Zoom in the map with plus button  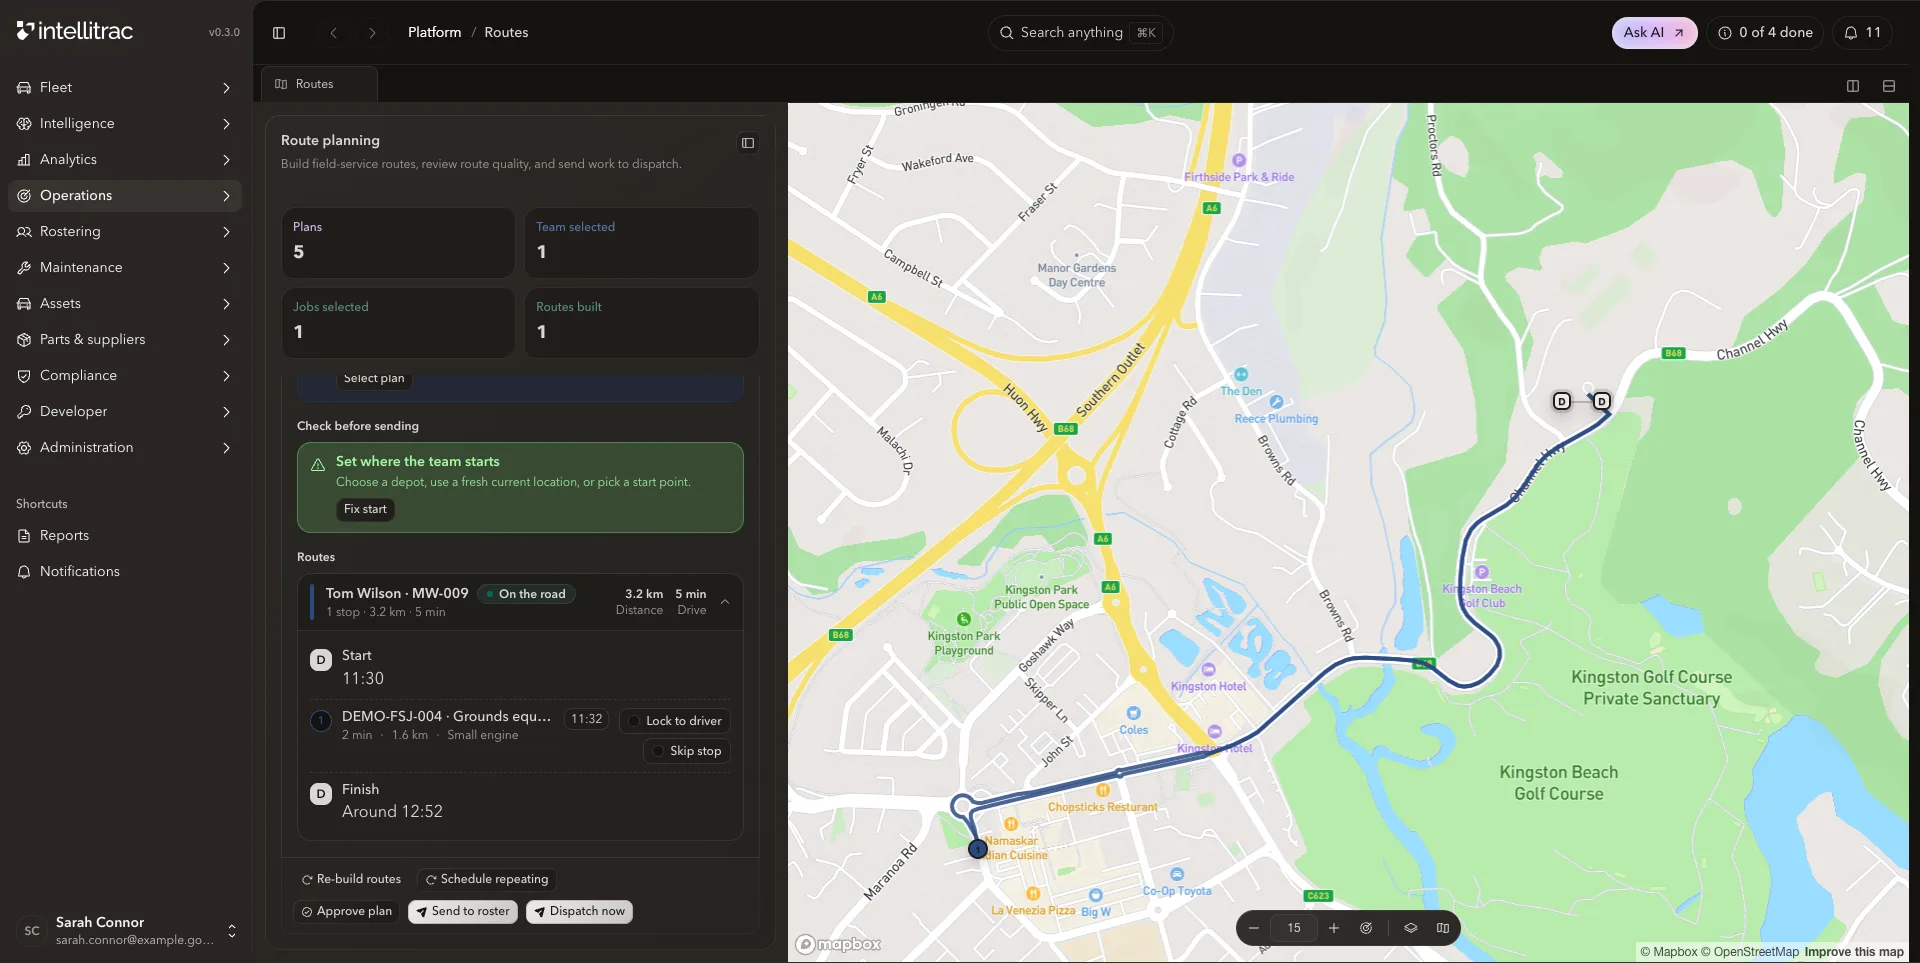point(1334,928)
